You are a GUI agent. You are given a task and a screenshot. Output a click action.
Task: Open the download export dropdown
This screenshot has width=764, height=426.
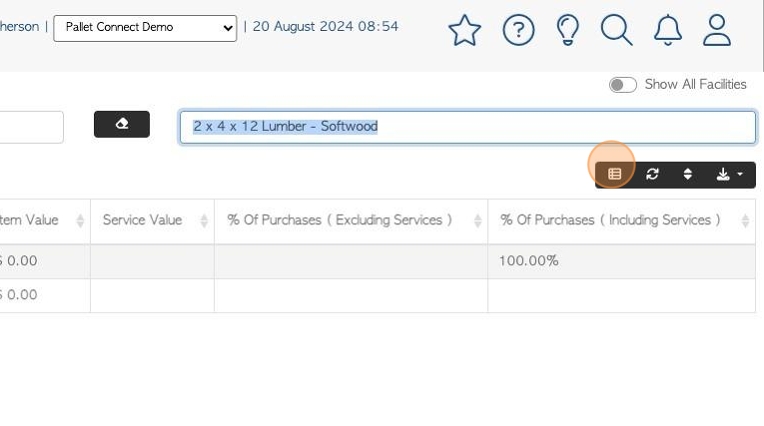729,174
